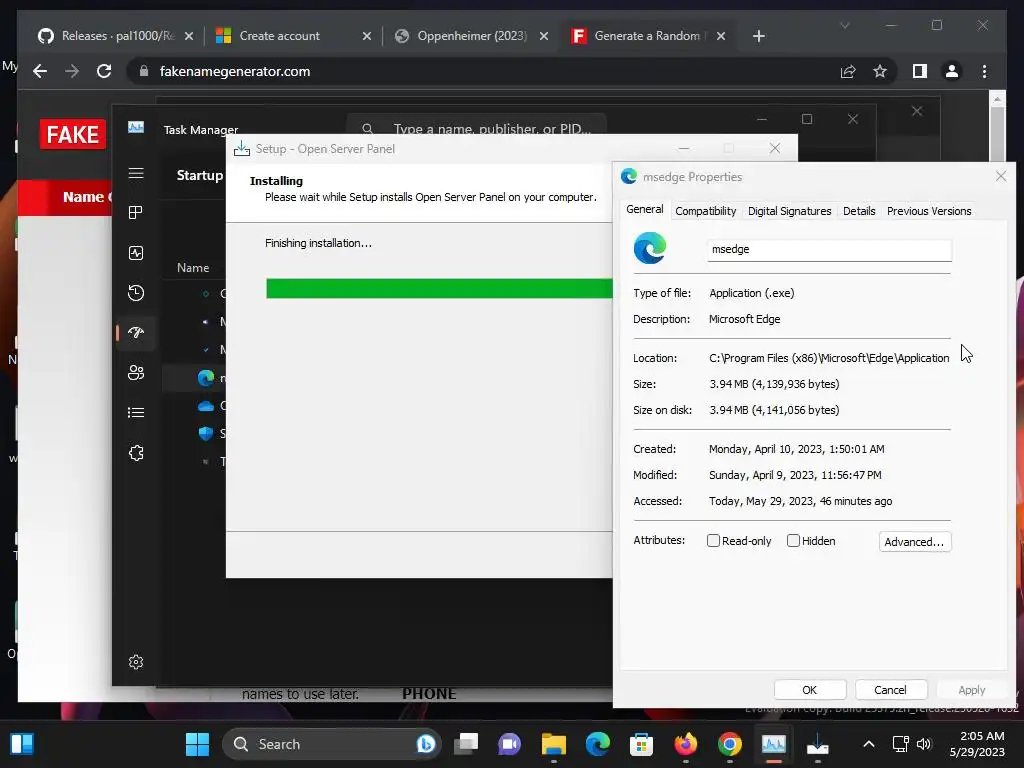The height and width of the screenshot is (768, 1024).
Task: Switch to Previous Versions tab
Action: click(929, 211)
